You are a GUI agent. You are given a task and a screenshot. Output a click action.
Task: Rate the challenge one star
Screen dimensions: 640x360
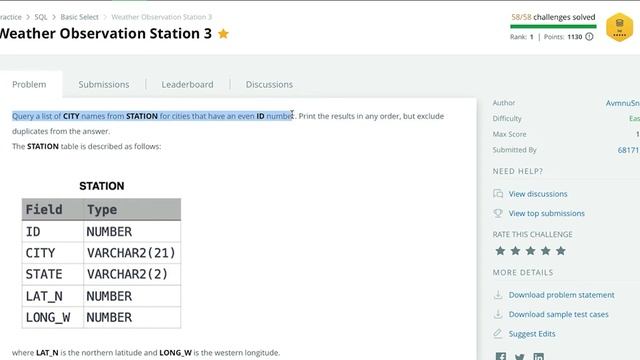[500, 251]
